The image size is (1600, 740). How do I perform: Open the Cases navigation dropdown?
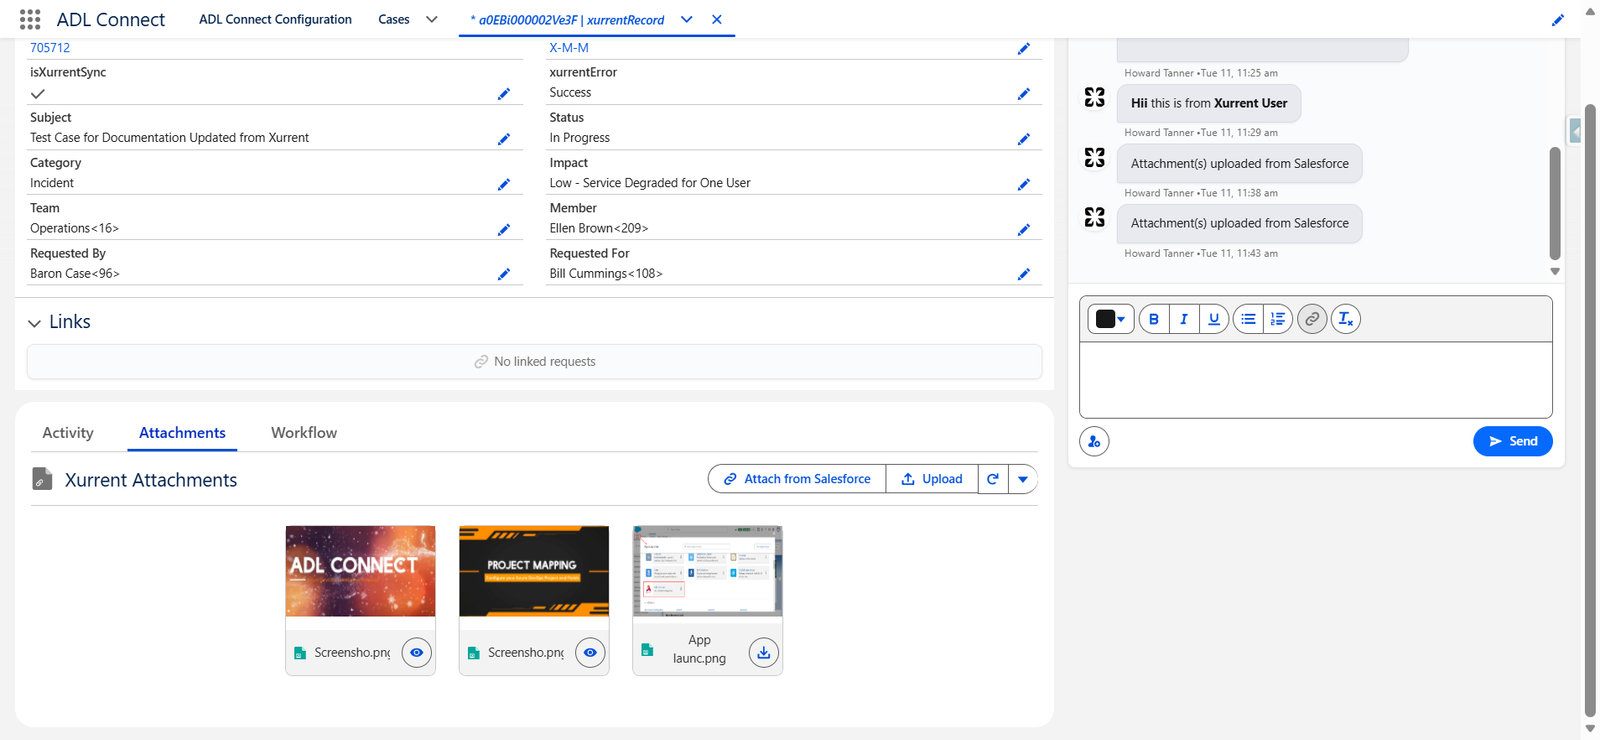(x=432, y=19)
